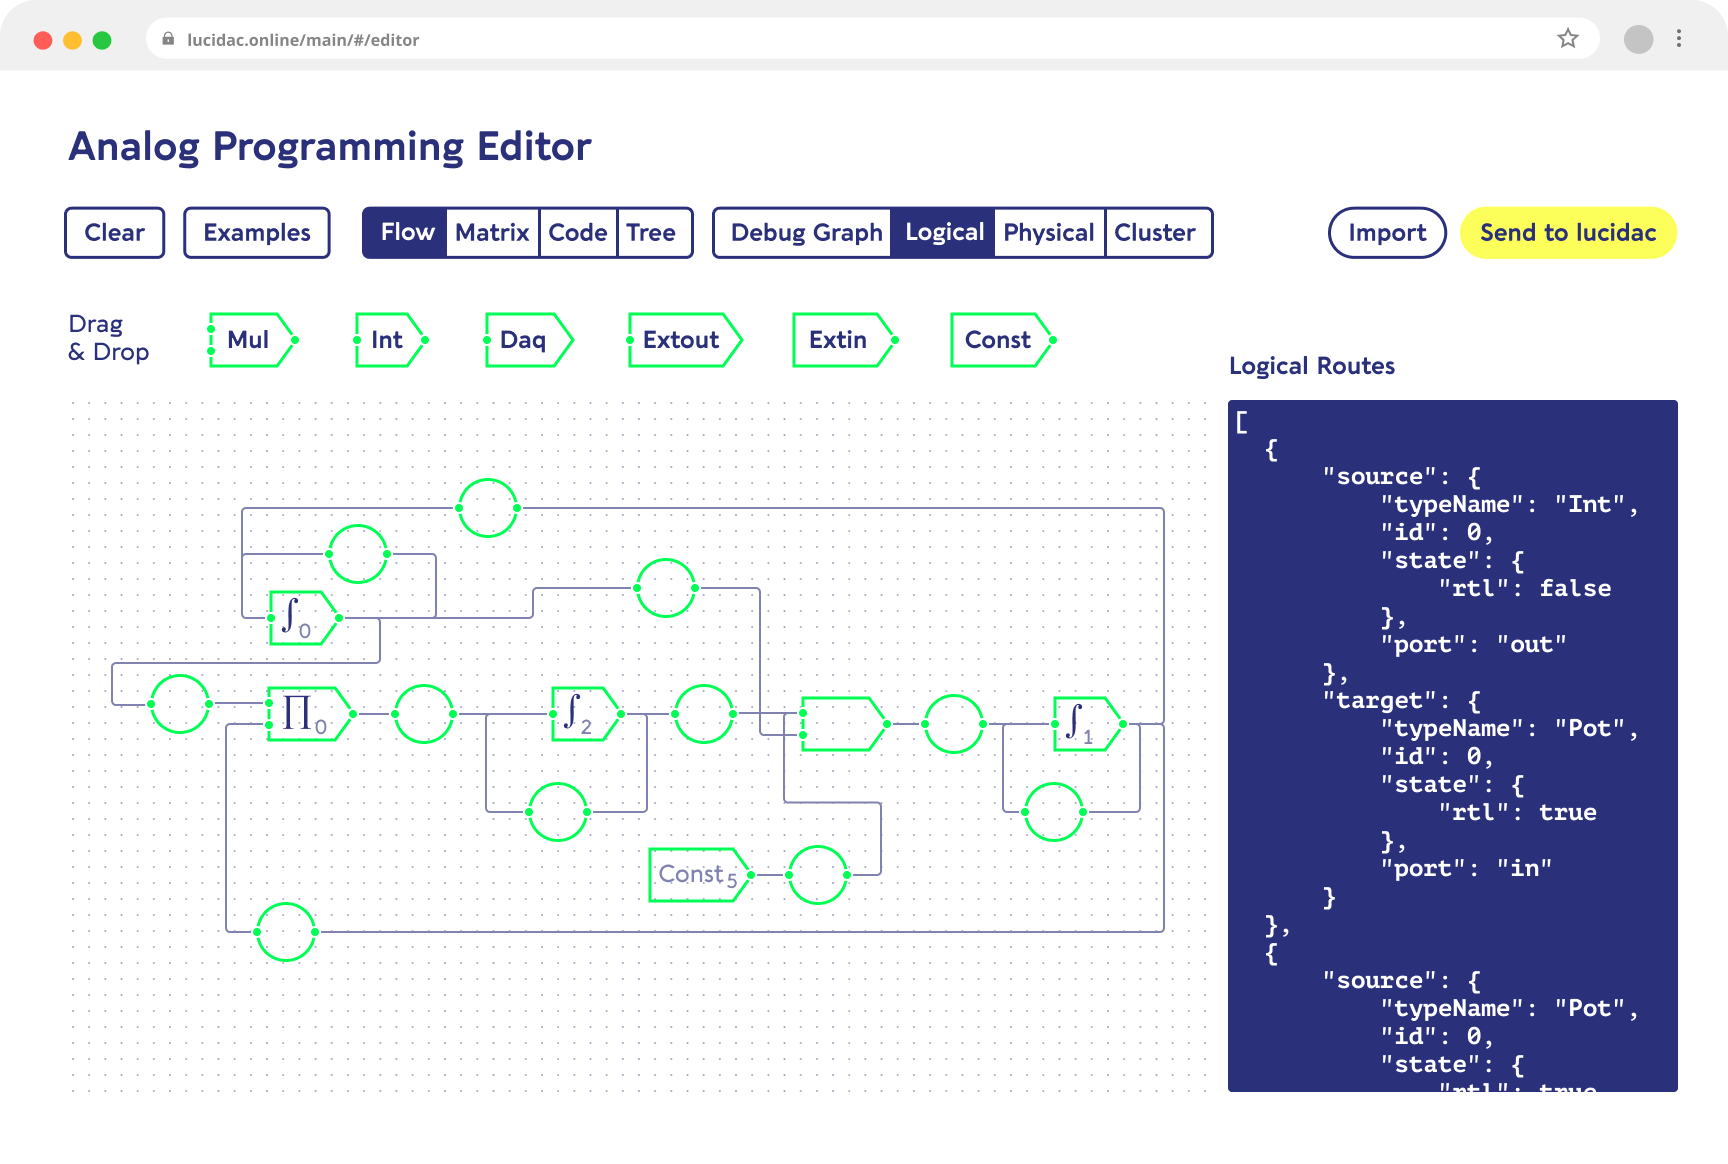Click circle node right of ∫2 output
Viewport: 1728px width, 1164px height.
tap(704, 714)
